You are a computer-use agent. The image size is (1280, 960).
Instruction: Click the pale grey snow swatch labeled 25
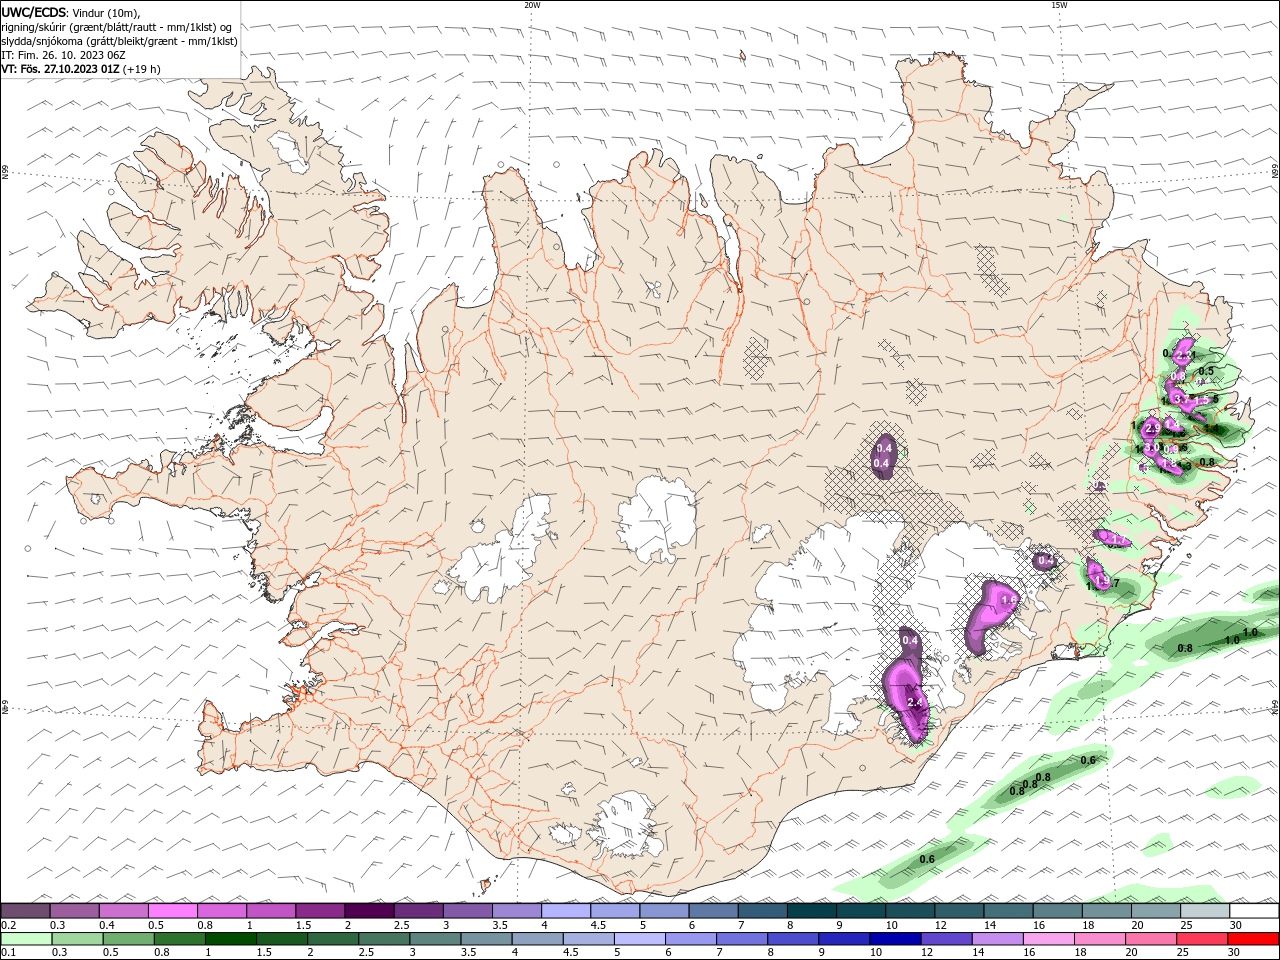click(1205, 911)
